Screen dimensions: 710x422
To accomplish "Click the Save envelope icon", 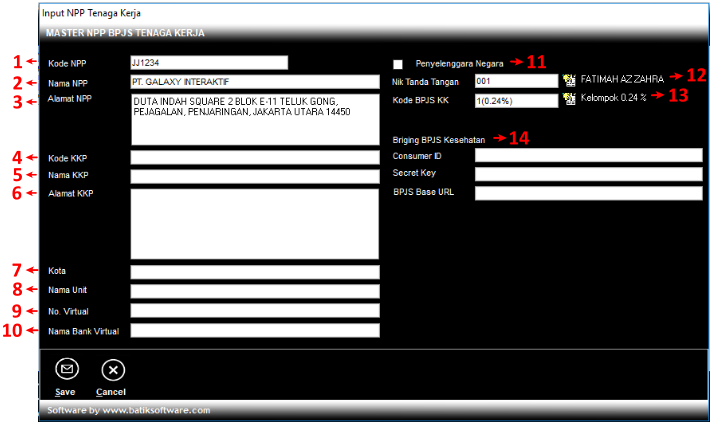I will pyautogui.click(x=66, y=370).
